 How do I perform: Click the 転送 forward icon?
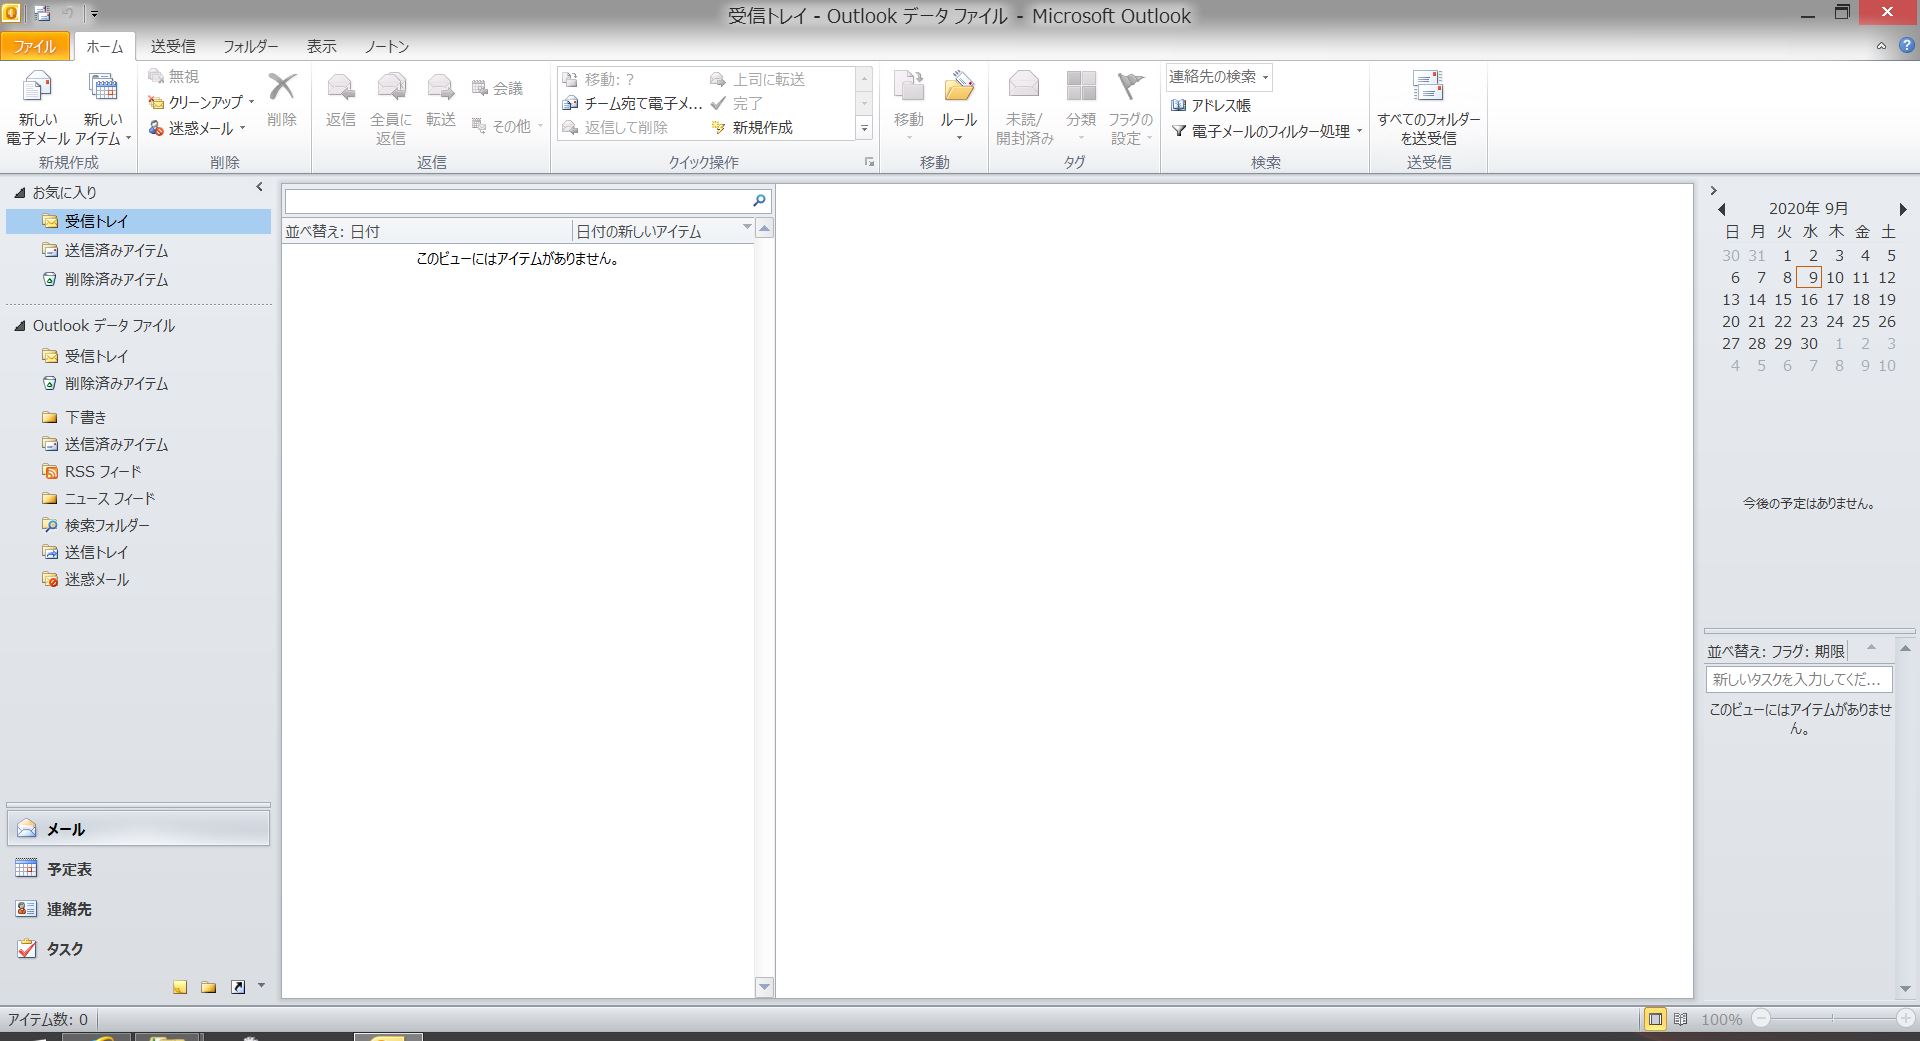tap(441, 88)
